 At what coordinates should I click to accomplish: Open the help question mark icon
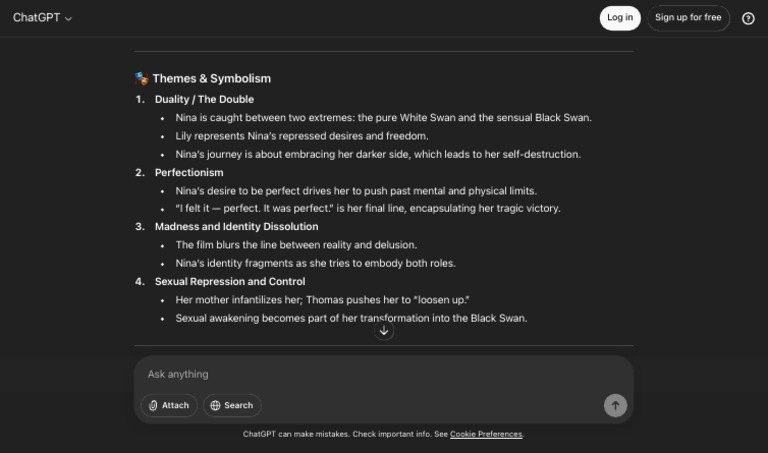coord(748,18)
